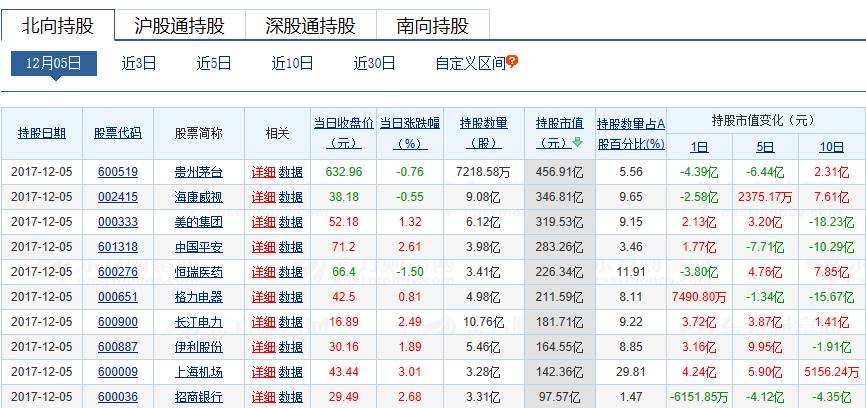
Task: Switch to 深股通持股 tab
Action: 310,25
